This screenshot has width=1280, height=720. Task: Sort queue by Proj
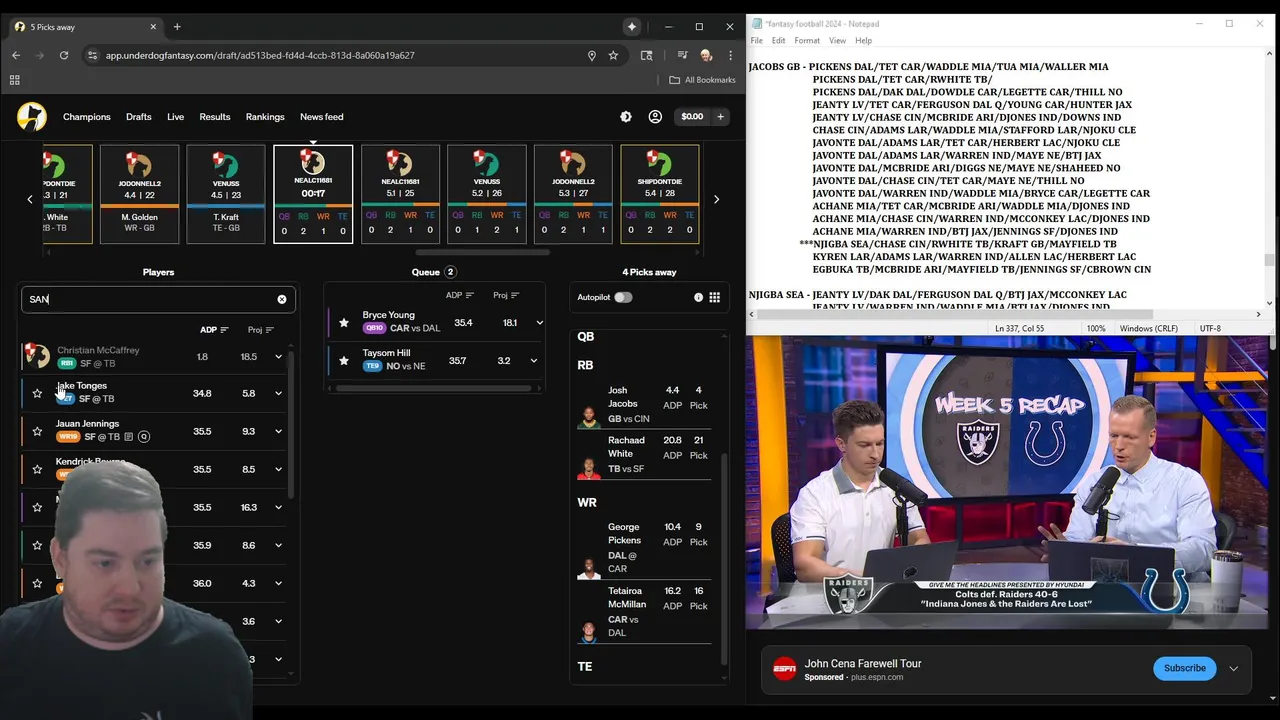click(506, 295)
